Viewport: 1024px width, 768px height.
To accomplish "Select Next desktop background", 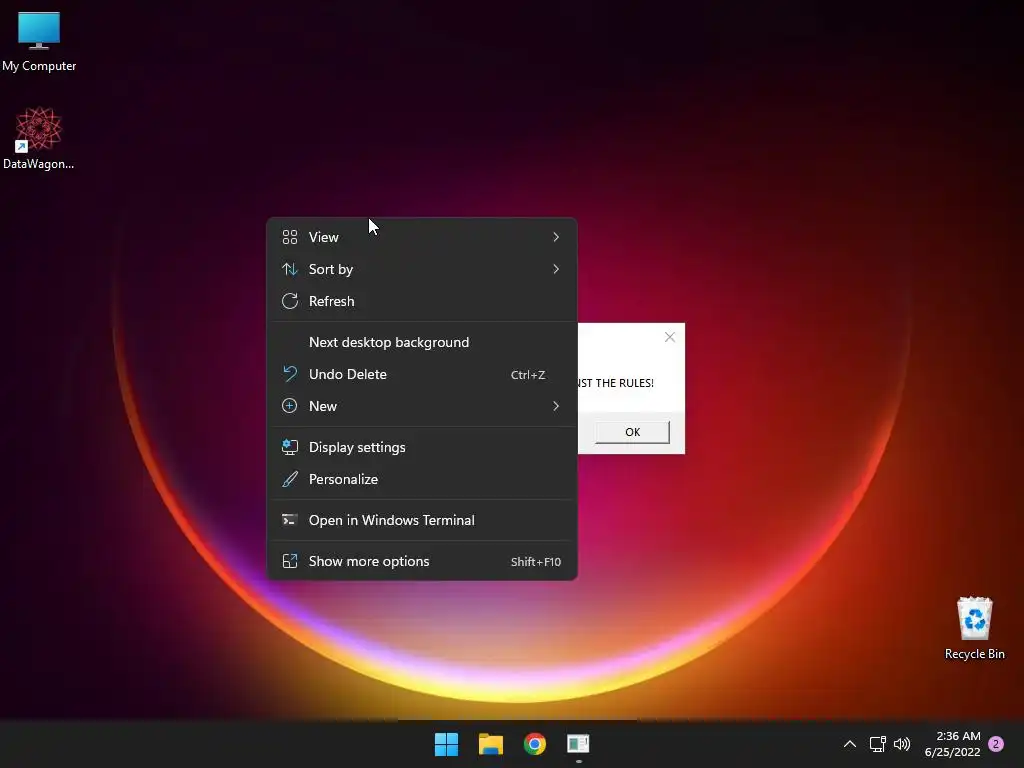I will point(422,342).
